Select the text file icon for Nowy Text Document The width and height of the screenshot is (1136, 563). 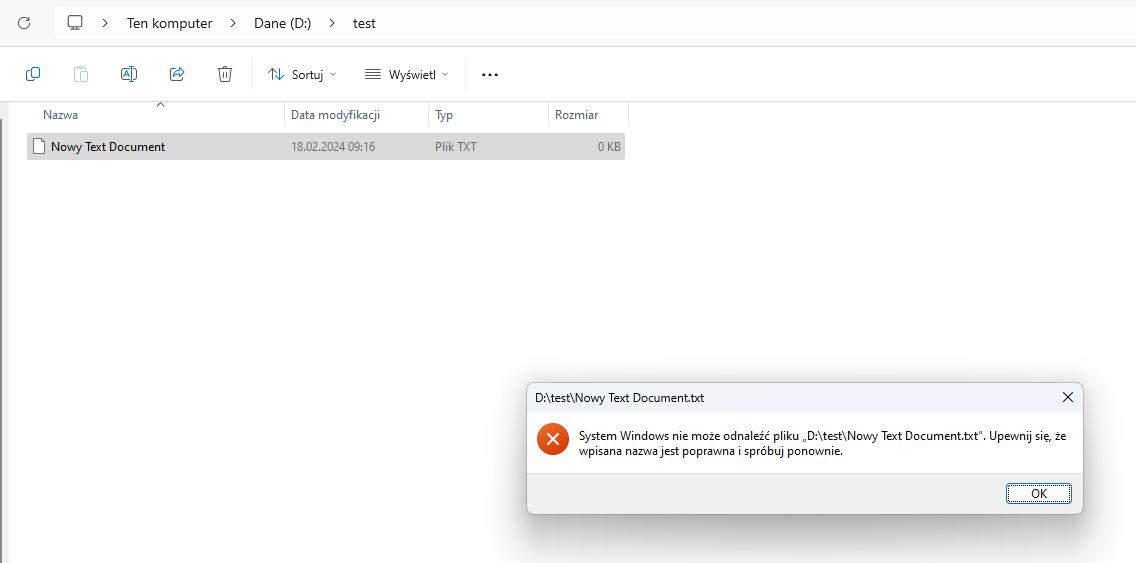click(x=39, y=146)
